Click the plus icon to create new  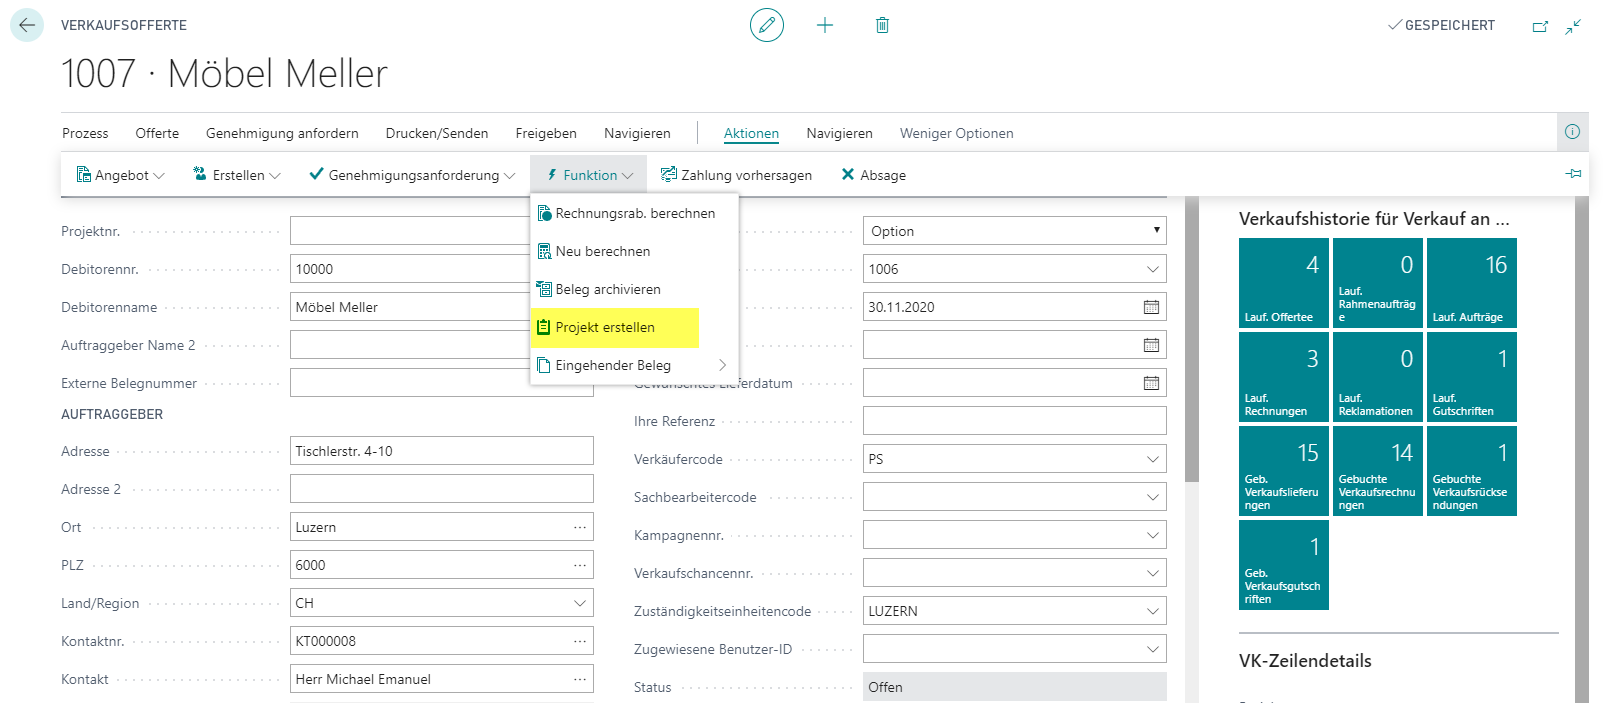825,25
